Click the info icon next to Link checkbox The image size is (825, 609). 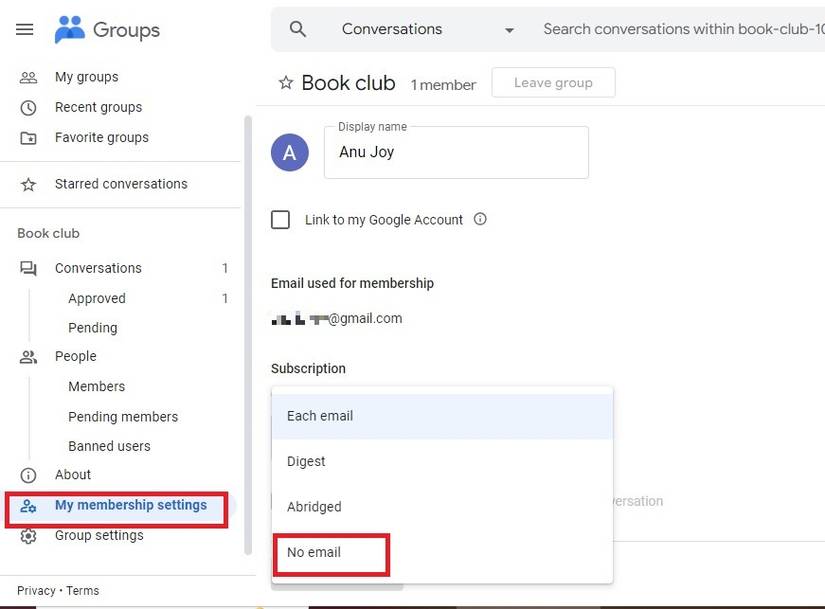(x=480, y=219)
